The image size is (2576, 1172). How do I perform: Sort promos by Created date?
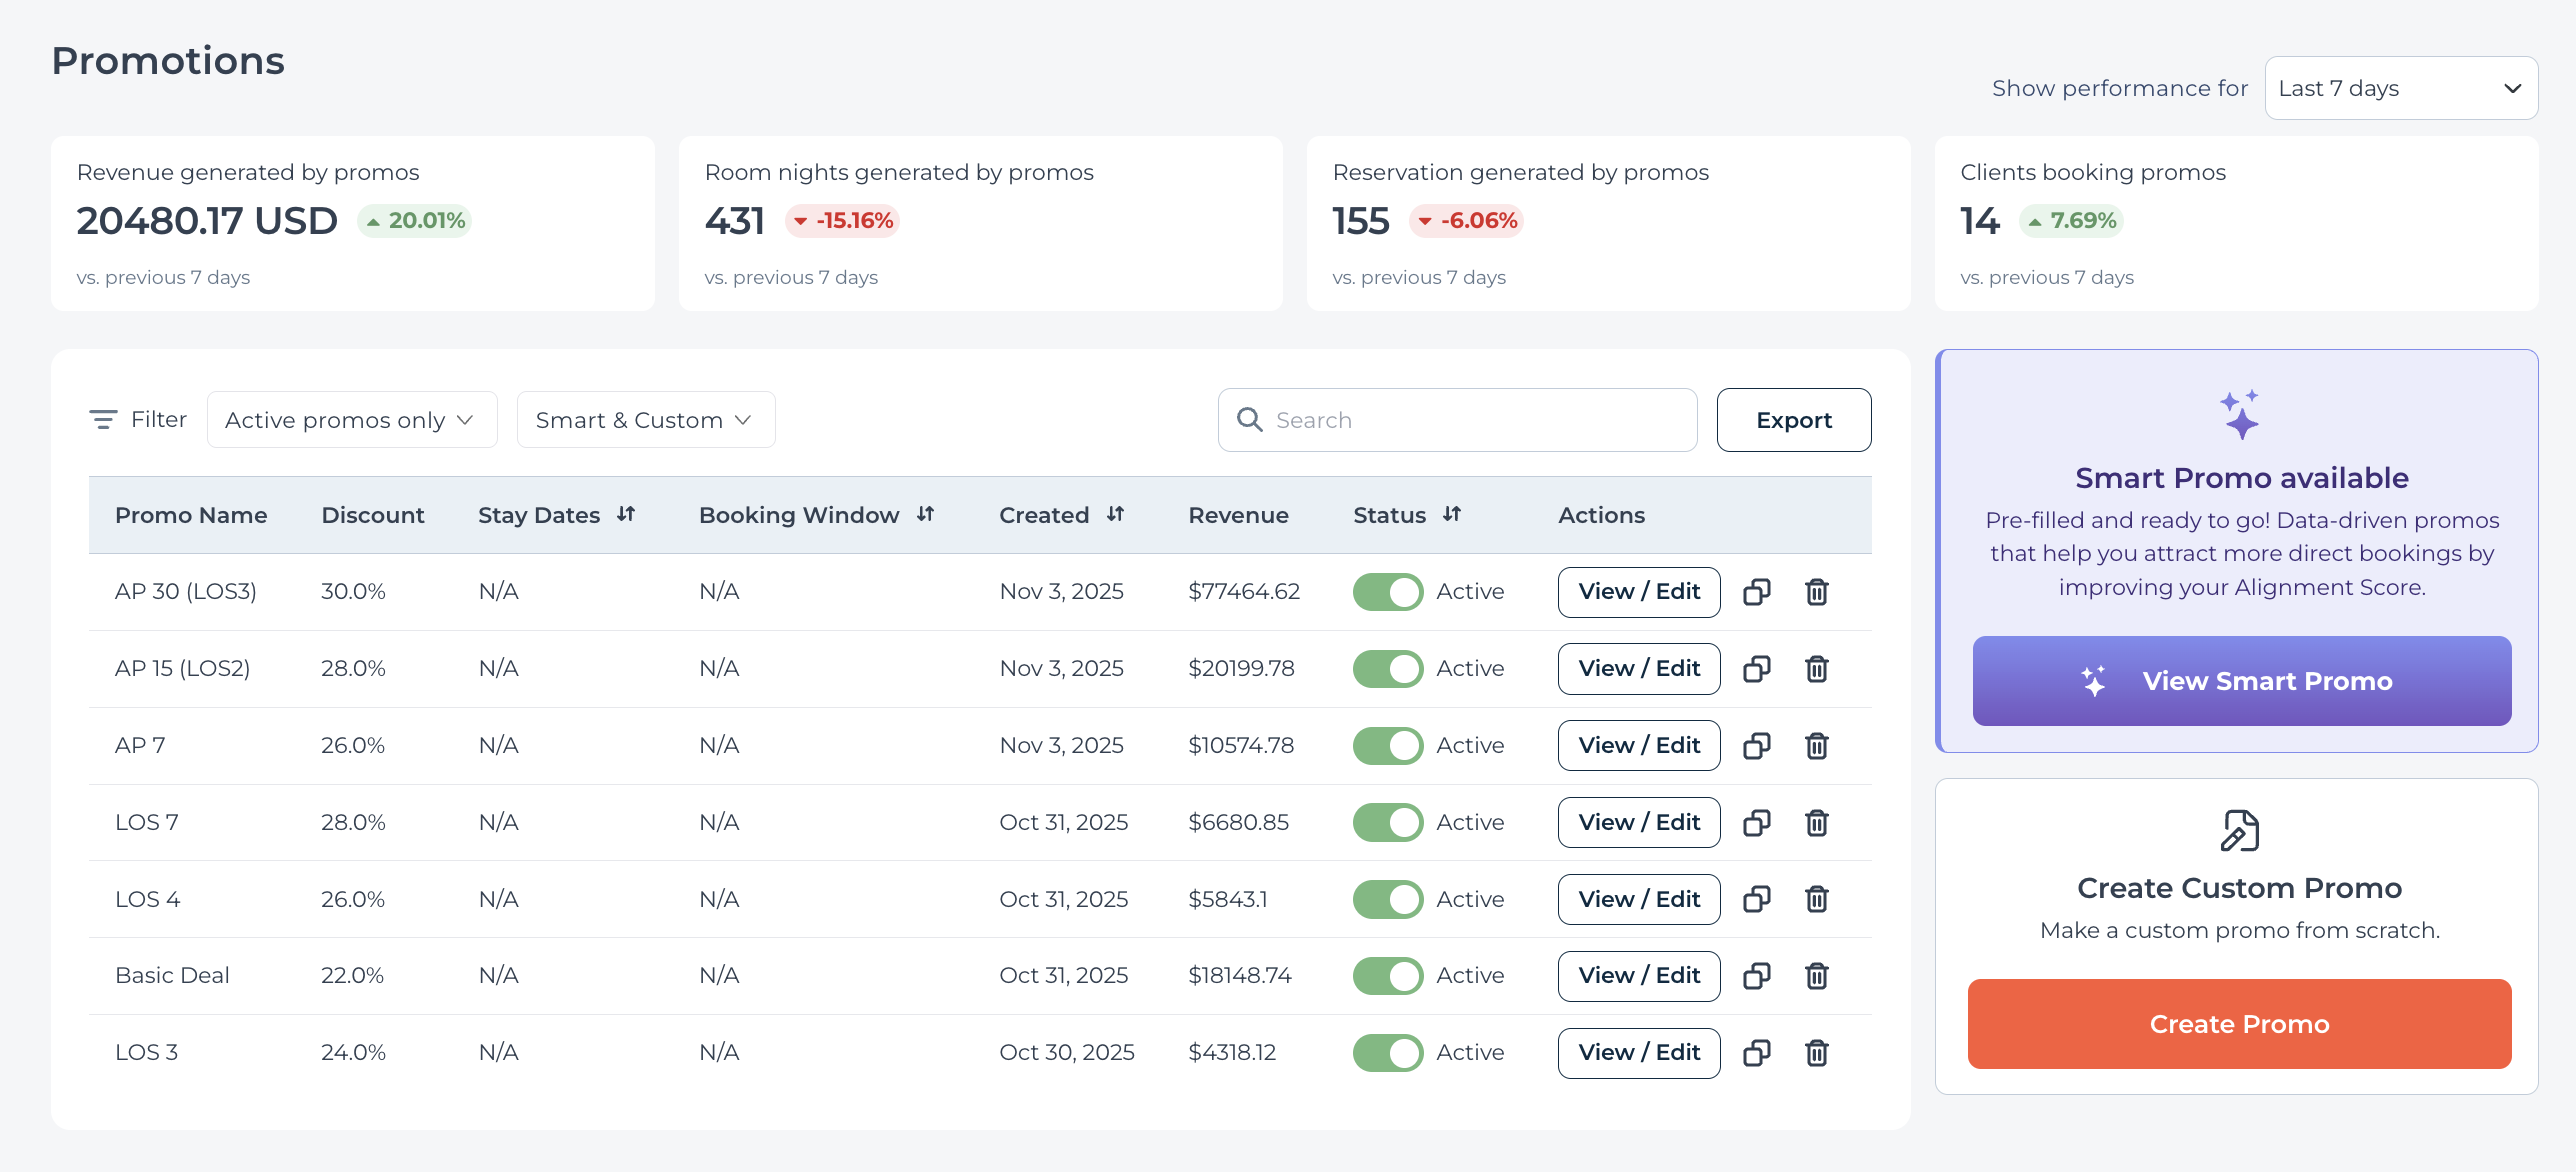tap(1115, 514)
